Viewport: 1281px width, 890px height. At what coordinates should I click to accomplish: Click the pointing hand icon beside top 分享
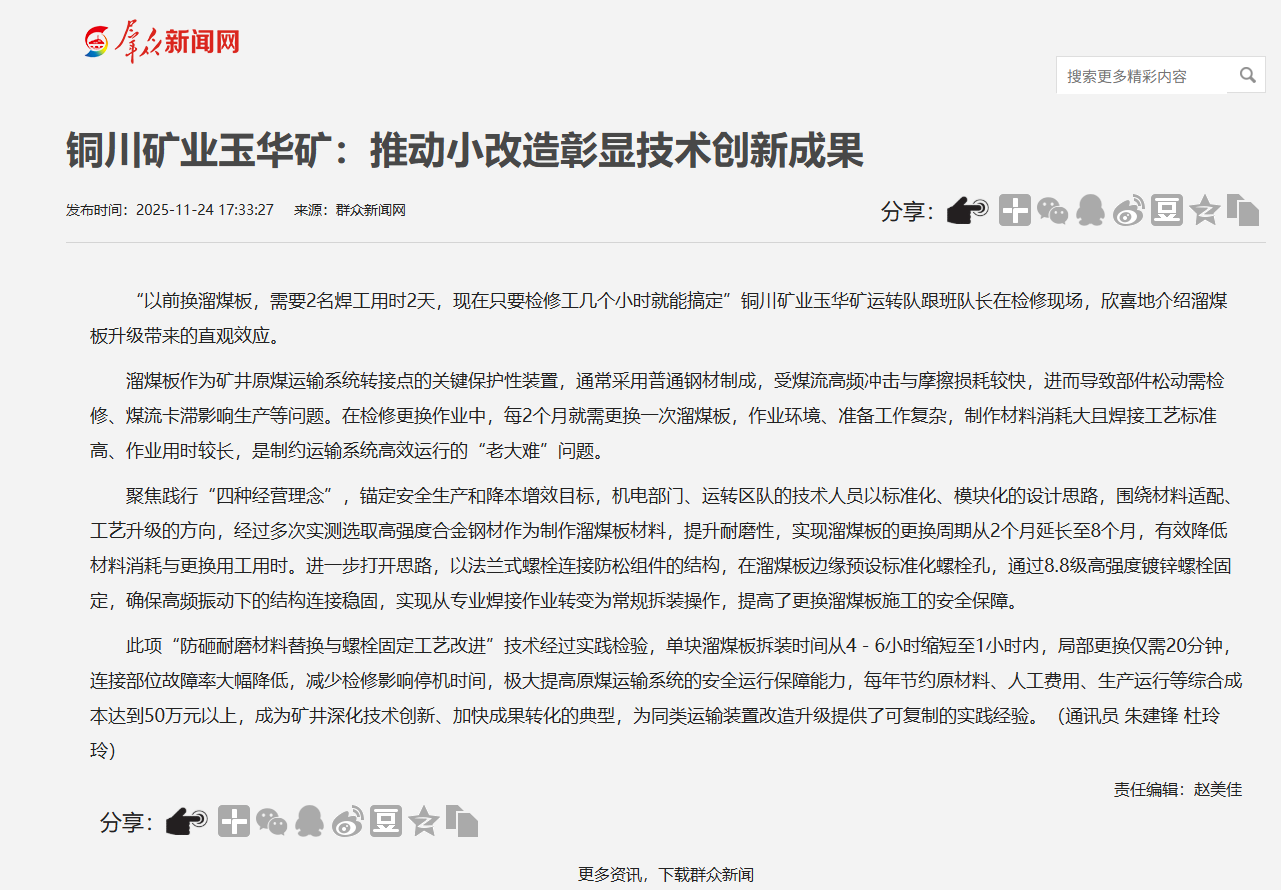(x=967, y=210)
